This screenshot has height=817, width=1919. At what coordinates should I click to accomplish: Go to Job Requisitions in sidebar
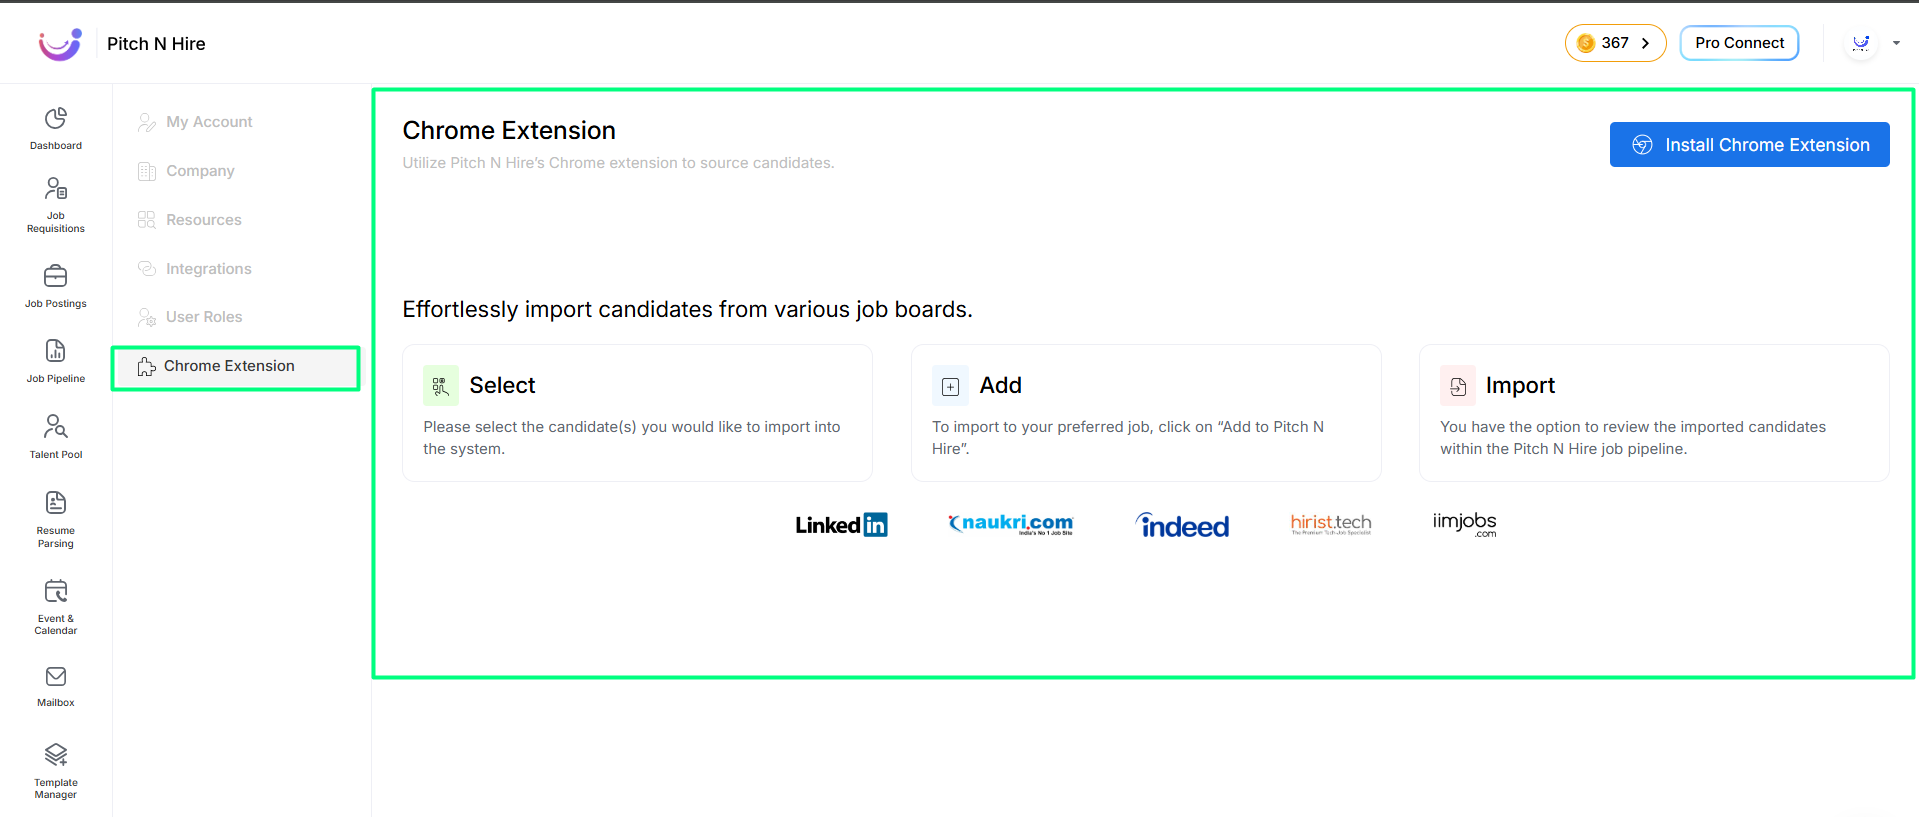[x=56, y=188]
